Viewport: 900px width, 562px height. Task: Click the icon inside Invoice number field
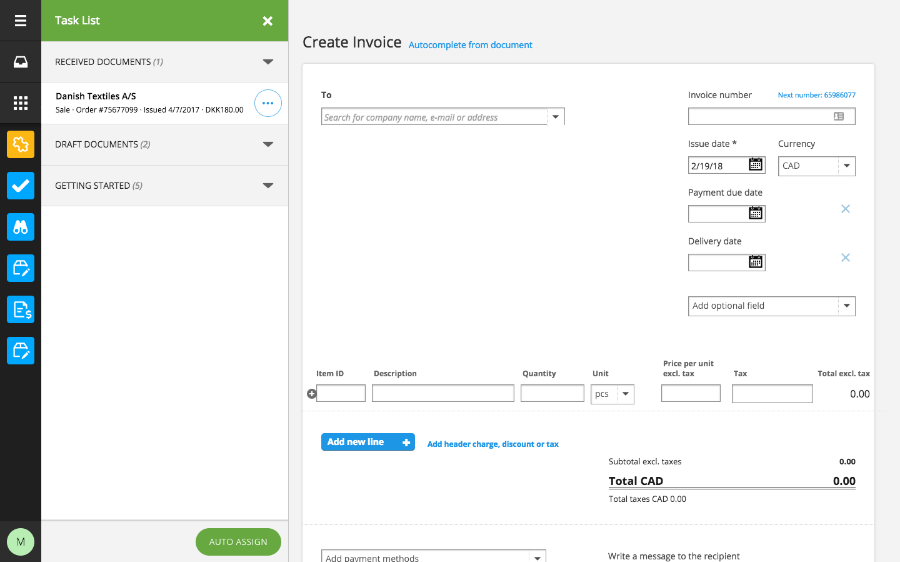coord(839,117)
